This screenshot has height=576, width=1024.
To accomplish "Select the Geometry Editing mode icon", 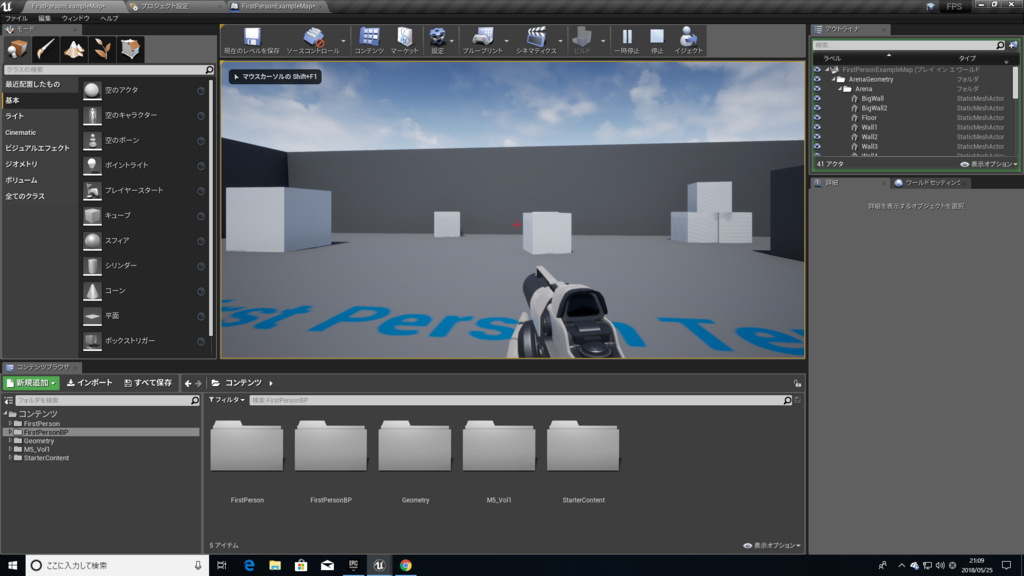I will coord(131,49).
